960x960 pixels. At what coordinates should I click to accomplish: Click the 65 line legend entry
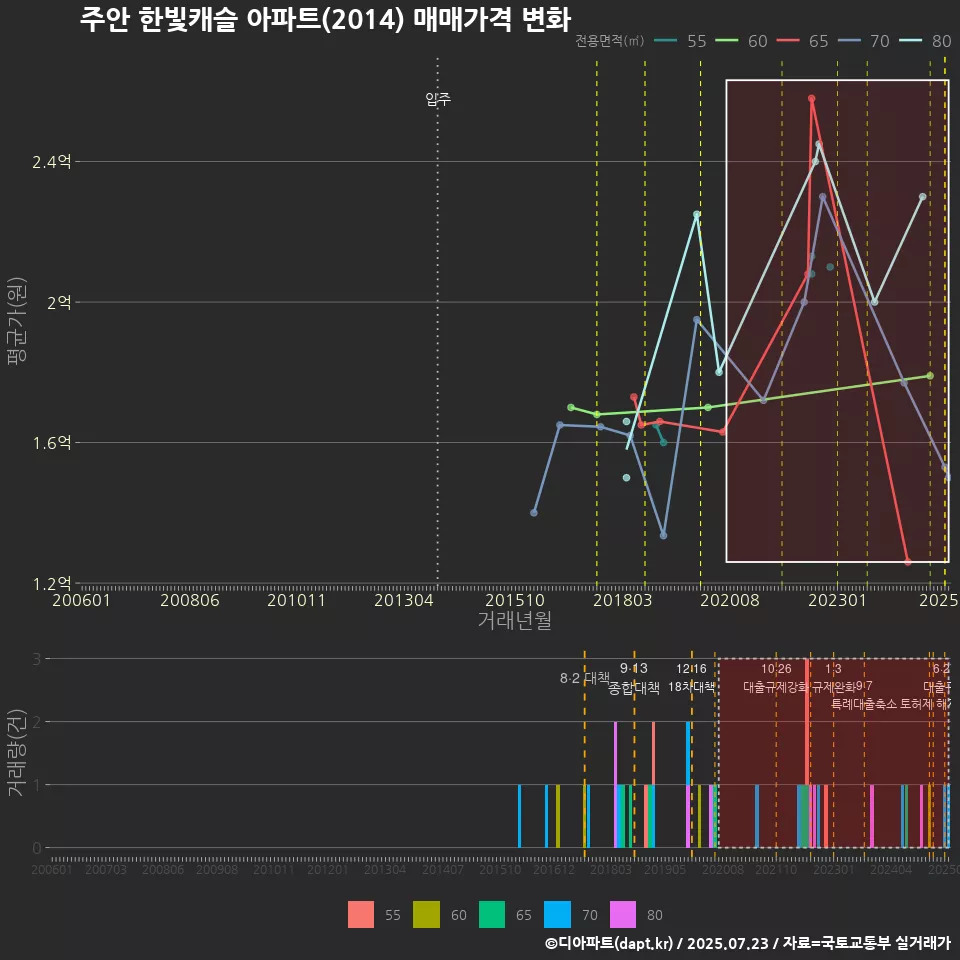coord(802,41)
